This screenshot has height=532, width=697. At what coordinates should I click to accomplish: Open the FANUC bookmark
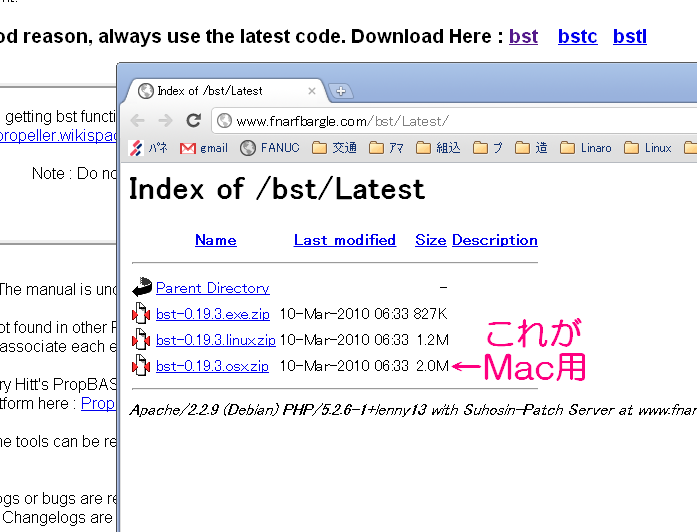tap(270, 148)
